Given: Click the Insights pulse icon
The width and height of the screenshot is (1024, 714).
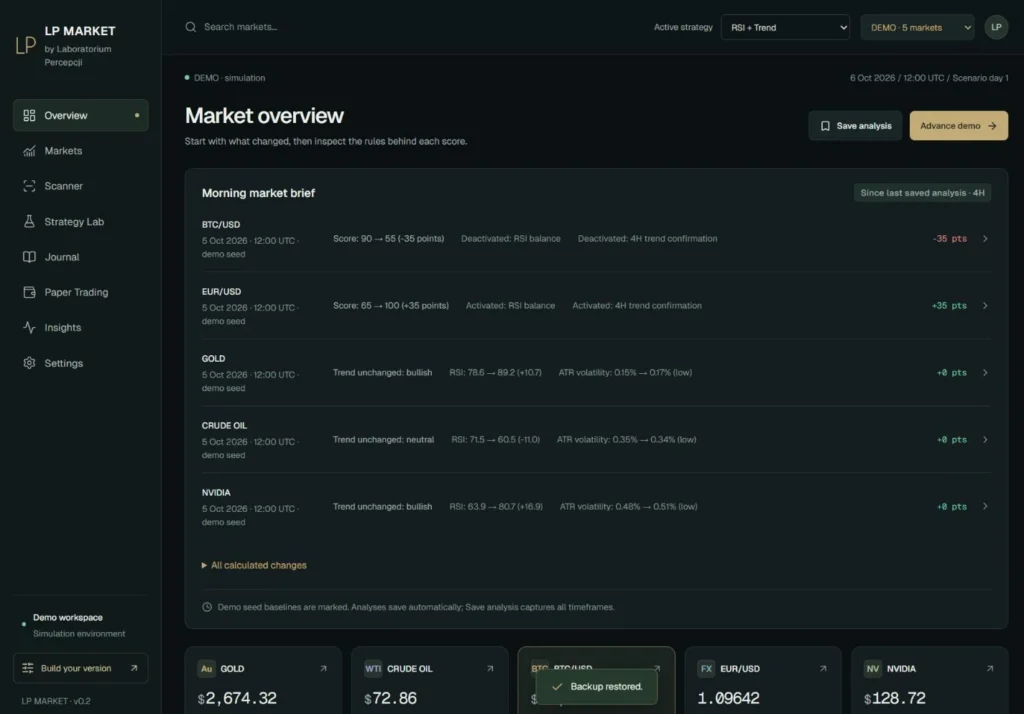Looking at the screenshot, I should click(29, 327).
